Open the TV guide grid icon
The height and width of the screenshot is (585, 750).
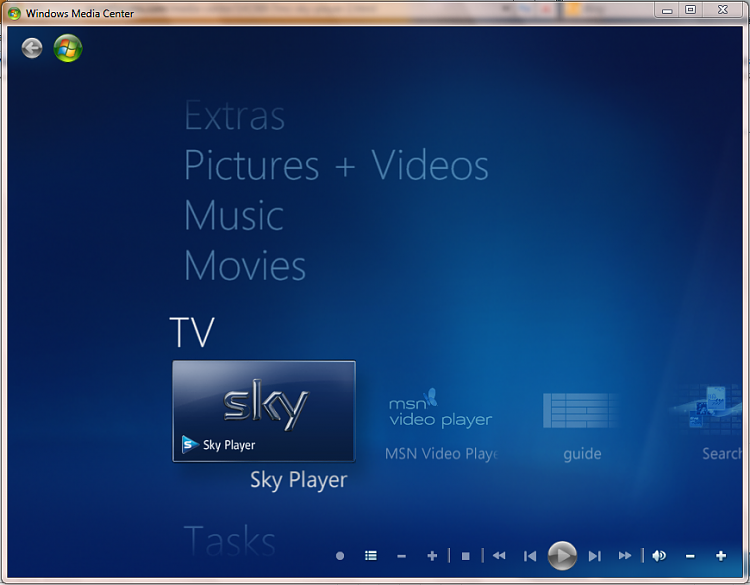(581, 410)
